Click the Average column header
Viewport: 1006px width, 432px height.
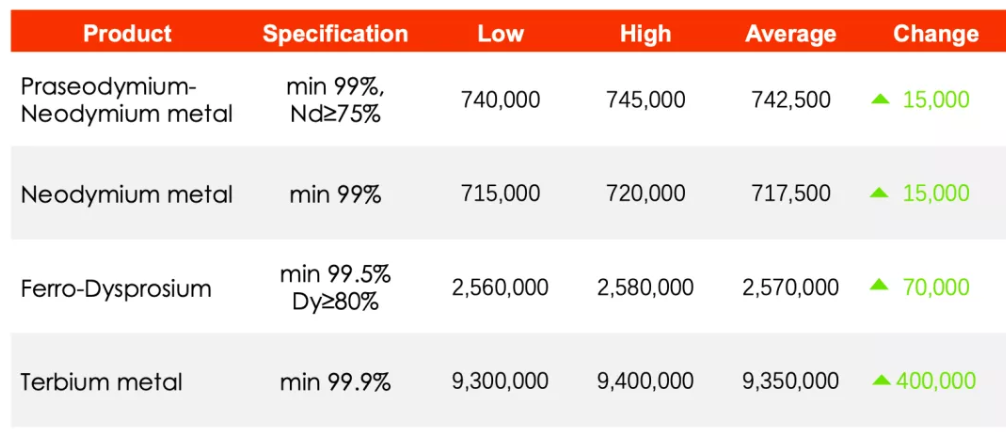tap(790, 34)
